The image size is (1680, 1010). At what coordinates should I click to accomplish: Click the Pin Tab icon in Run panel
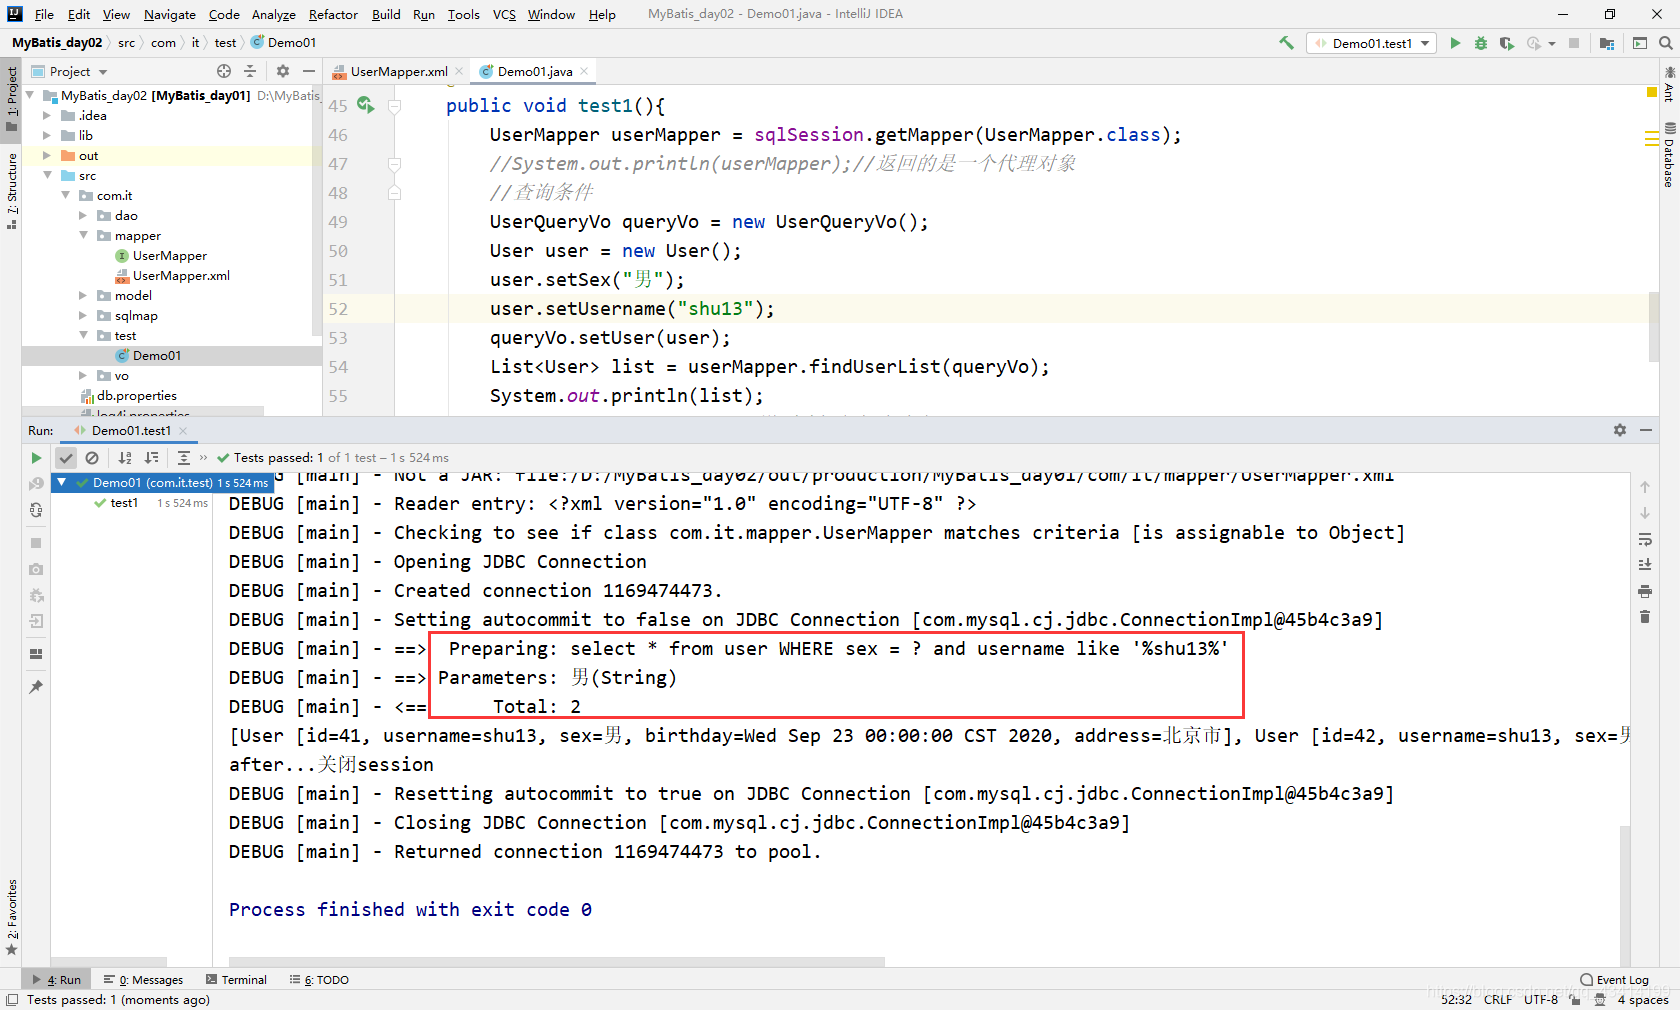pyautogui.click(x=36, y=687)
